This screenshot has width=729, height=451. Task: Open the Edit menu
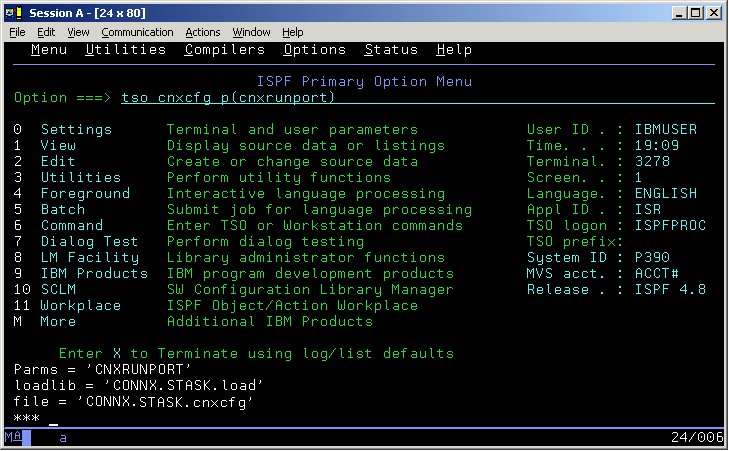[47, 32]
